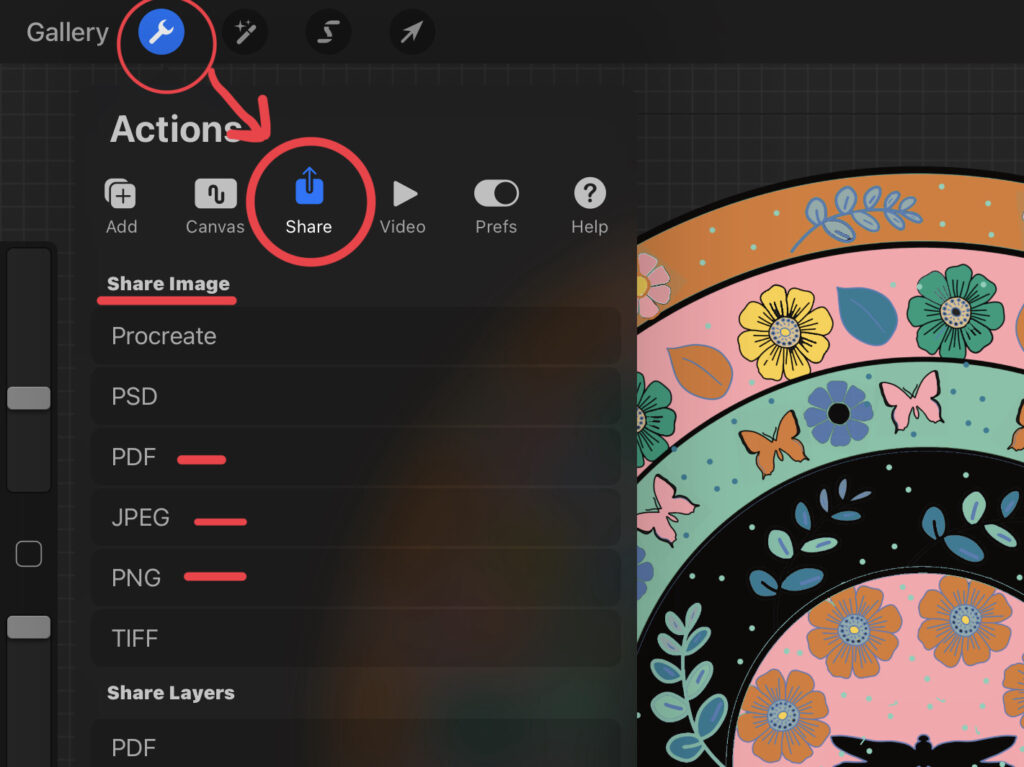This screenshot has height=767, width=1024.
Task: Open the Share tab in Actions
Action: click(x=309, y=201)
